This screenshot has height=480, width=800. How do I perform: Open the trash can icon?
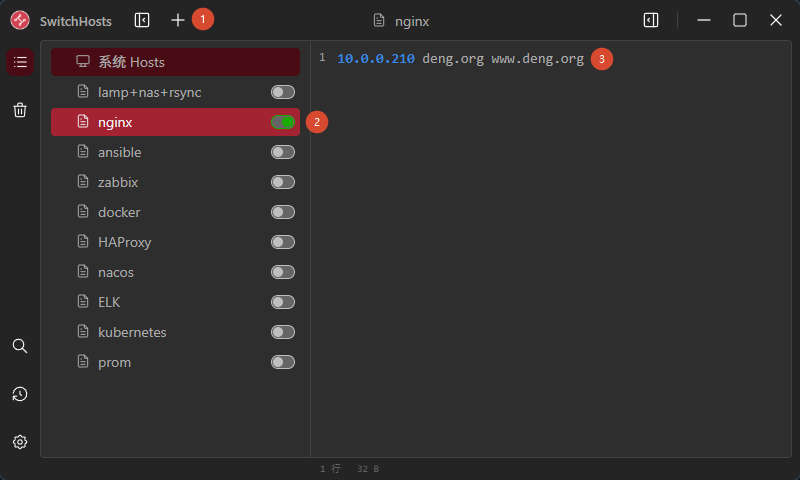pos(20,110)
